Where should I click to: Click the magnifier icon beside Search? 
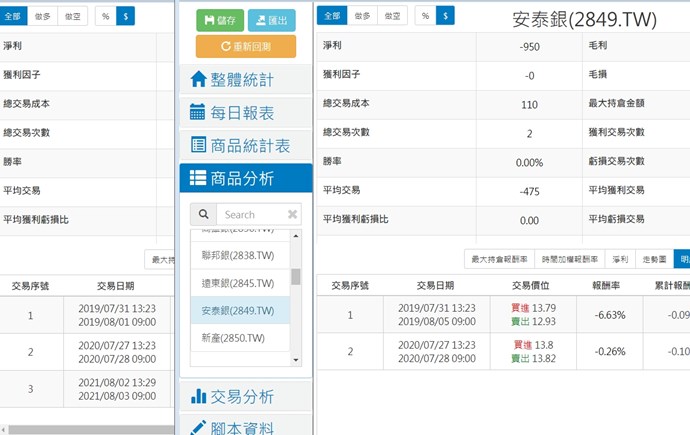203,214
